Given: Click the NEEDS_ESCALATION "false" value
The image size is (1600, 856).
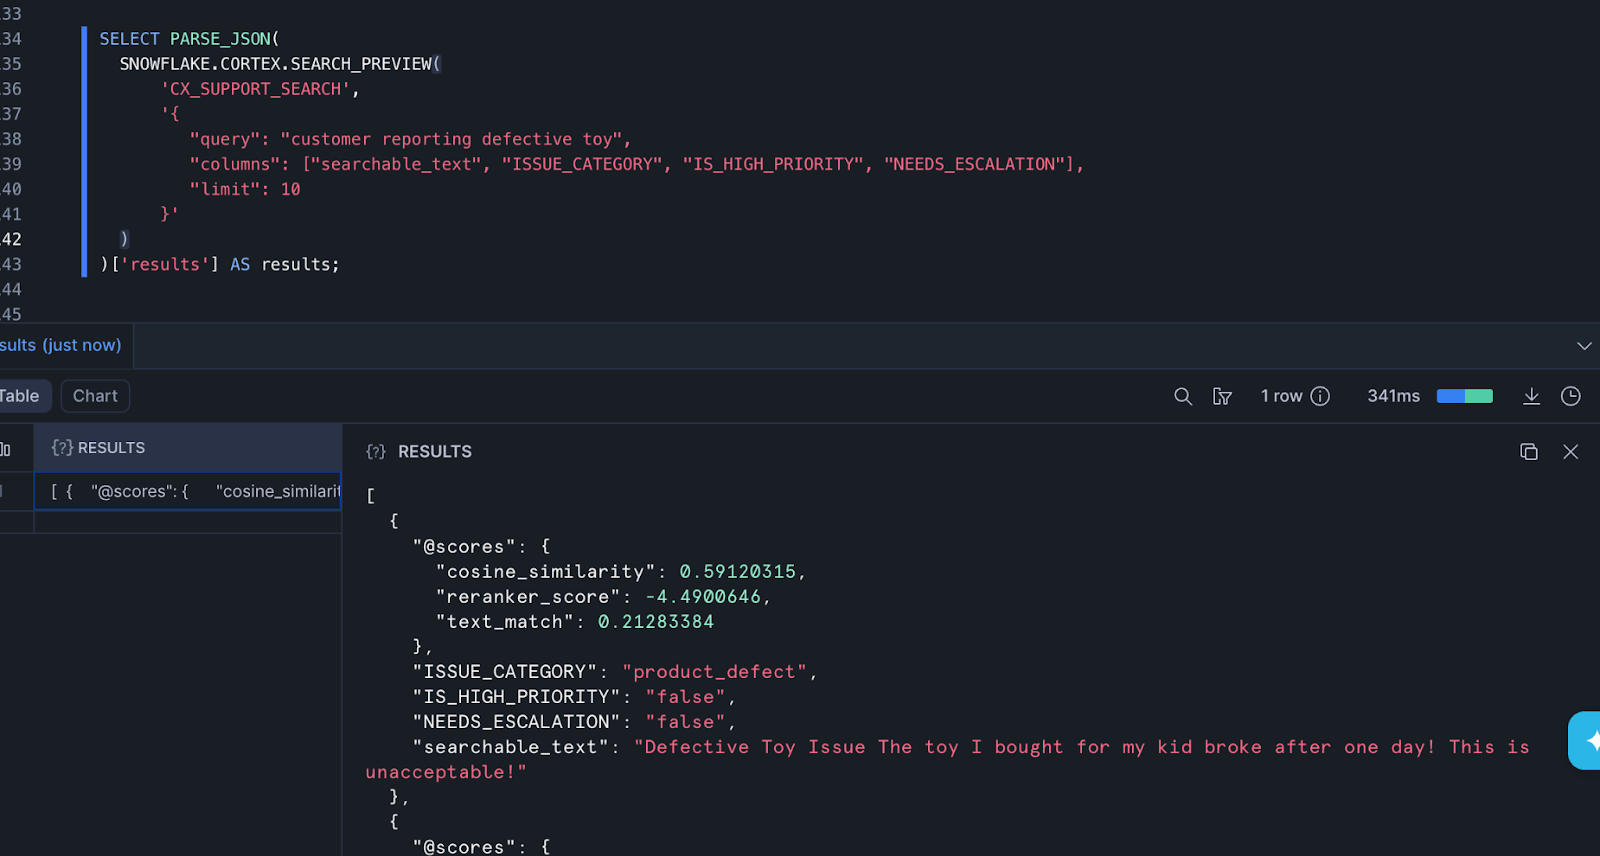Looking at the screenshot, I should 685,722.
